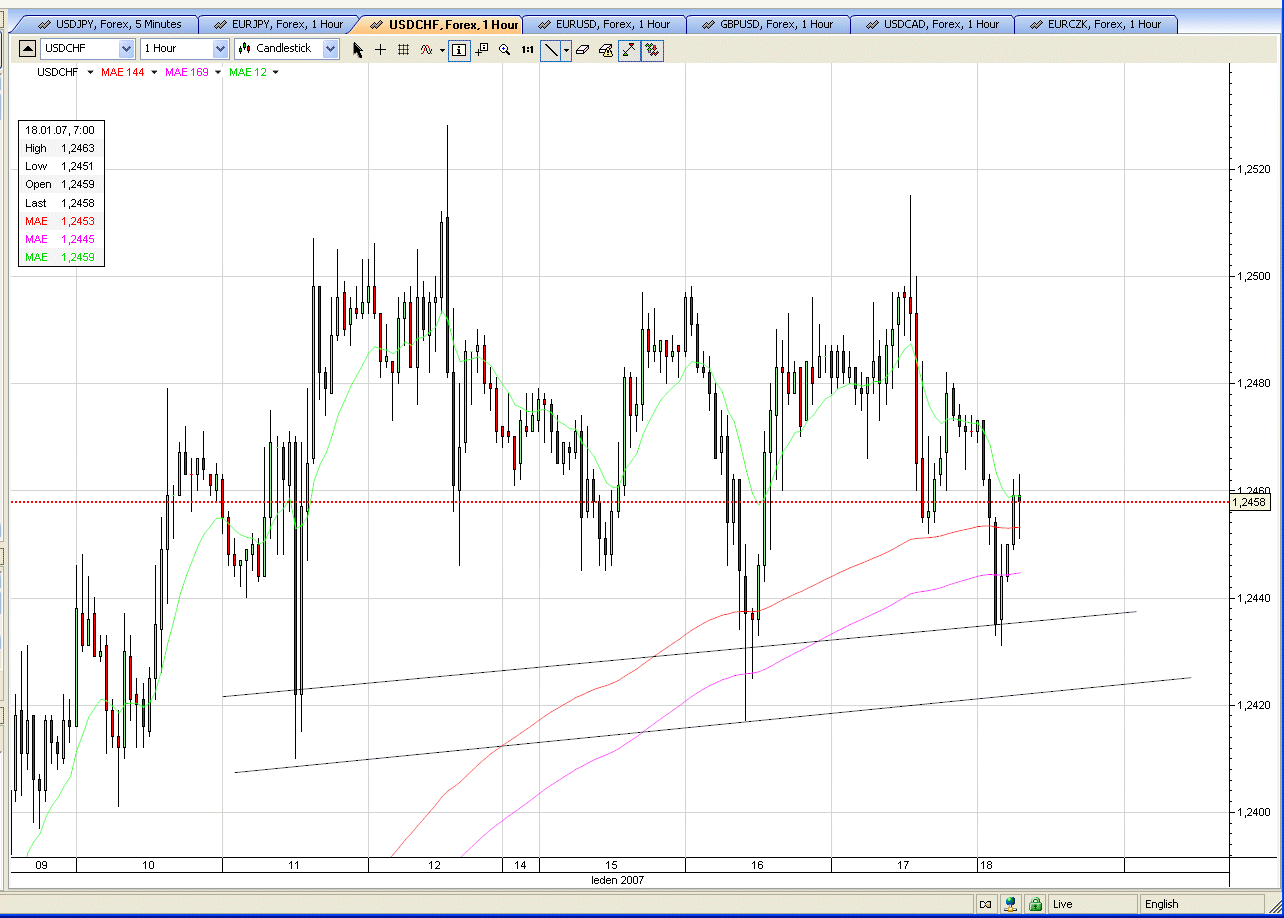Image resolution: width=1284 pixels, height=918 pixels.
Task: Click the red MAE 144 legend label
Action: [123, 72]
